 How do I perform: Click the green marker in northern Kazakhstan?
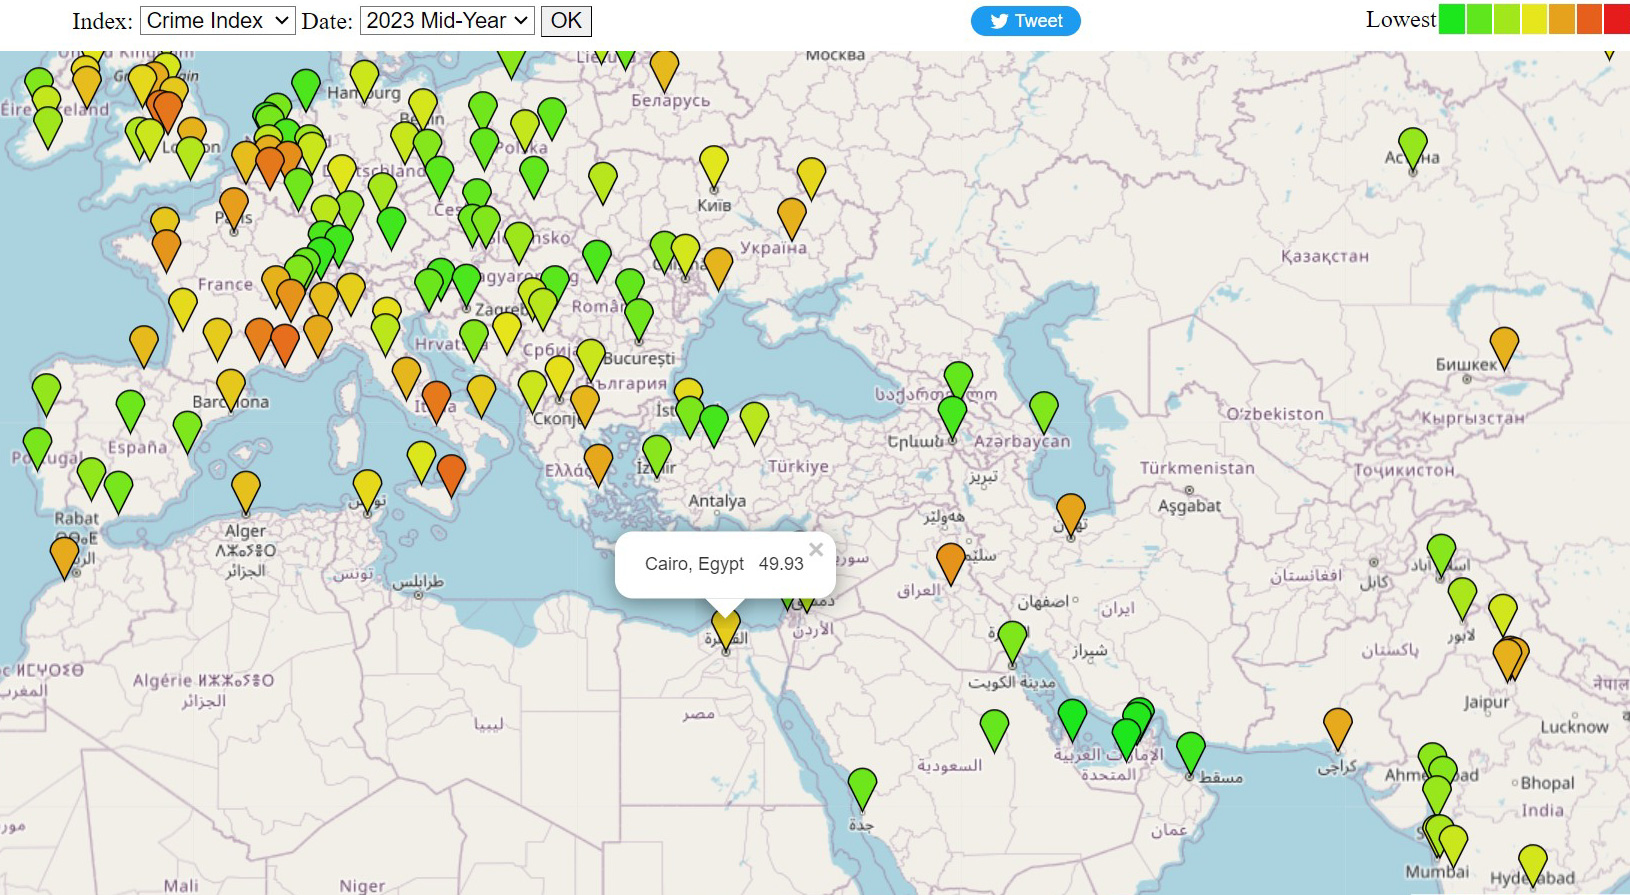pos(1412,147)
